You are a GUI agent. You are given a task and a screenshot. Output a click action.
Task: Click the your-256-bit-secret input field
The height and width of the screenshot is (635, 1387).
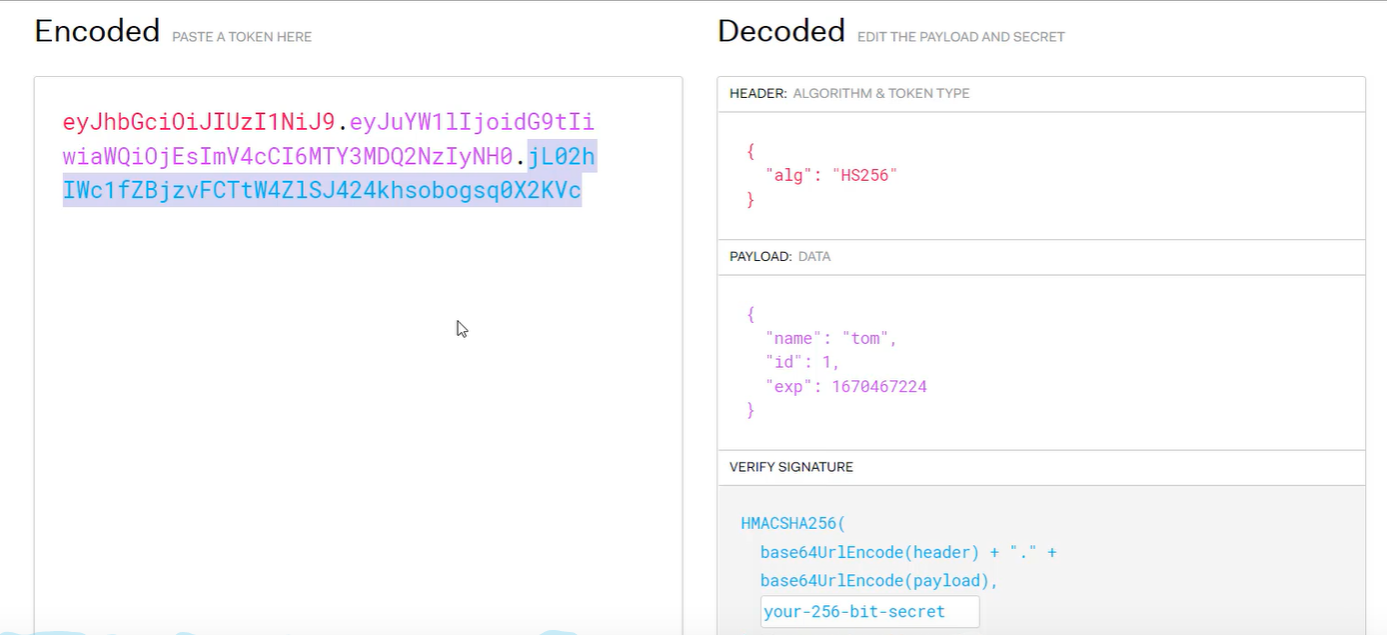[869, 611]
